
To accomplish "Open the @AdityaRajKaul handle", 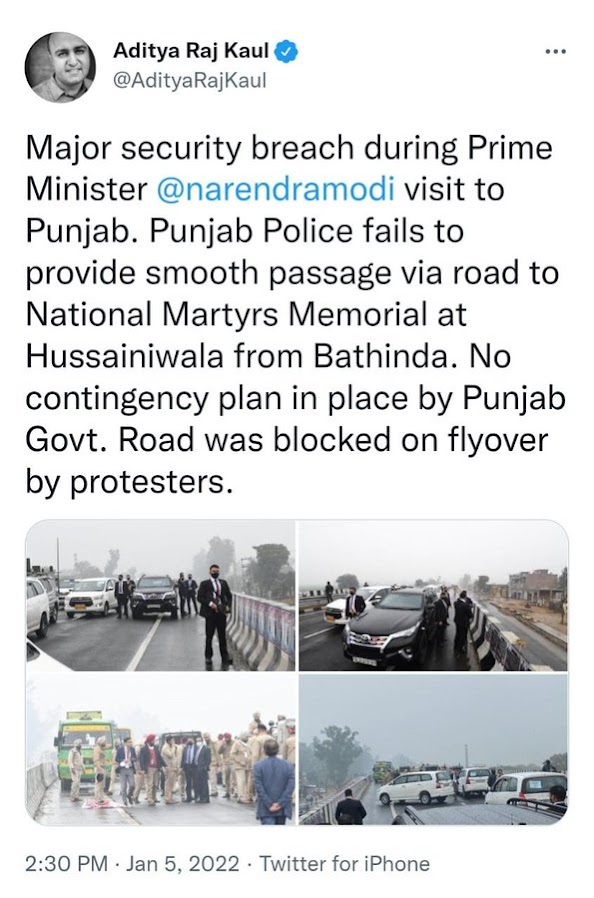I will [x=190, y=80].
